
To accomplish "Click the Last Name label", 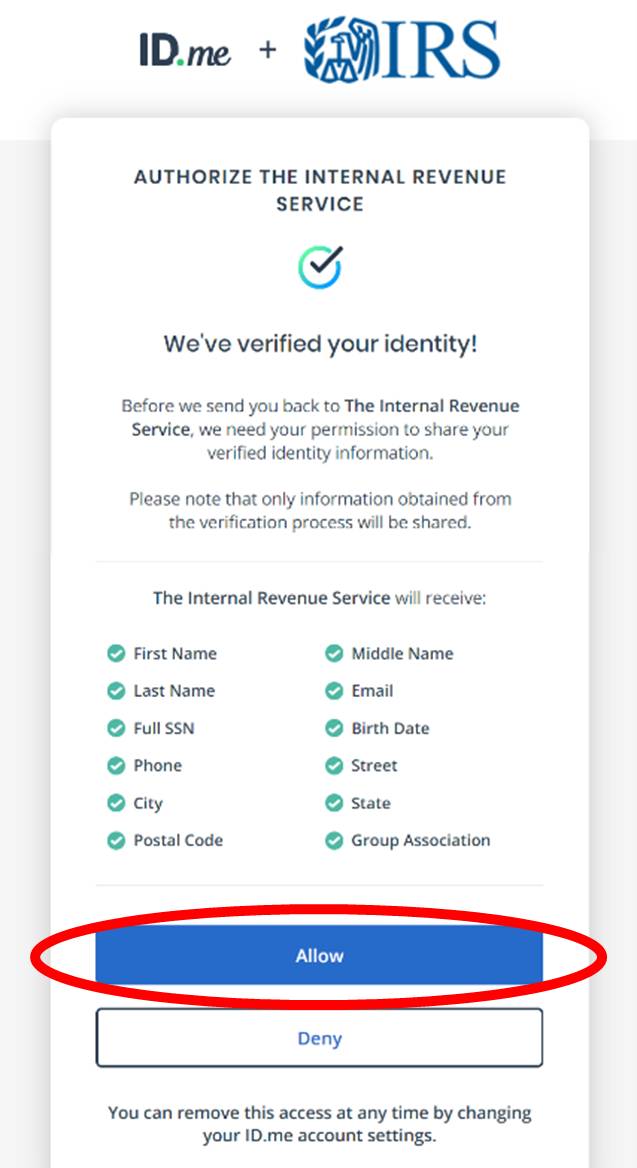I will (174, 691).
